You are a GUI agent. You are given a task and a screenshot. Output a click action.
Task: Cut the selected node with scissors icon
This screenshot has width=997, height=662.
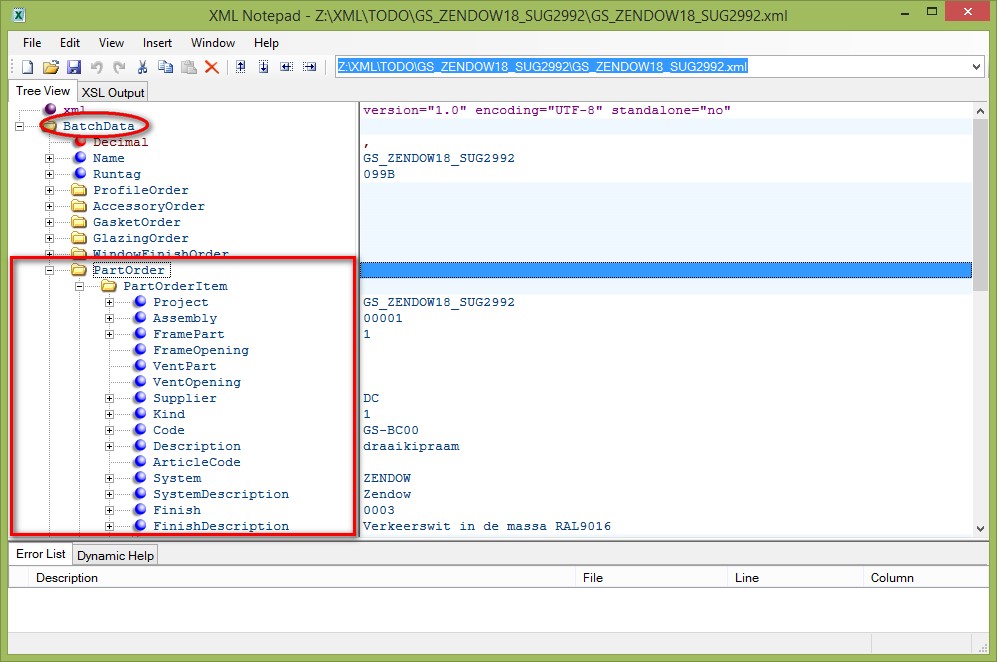pyautogui.click(x=142, y=67)
